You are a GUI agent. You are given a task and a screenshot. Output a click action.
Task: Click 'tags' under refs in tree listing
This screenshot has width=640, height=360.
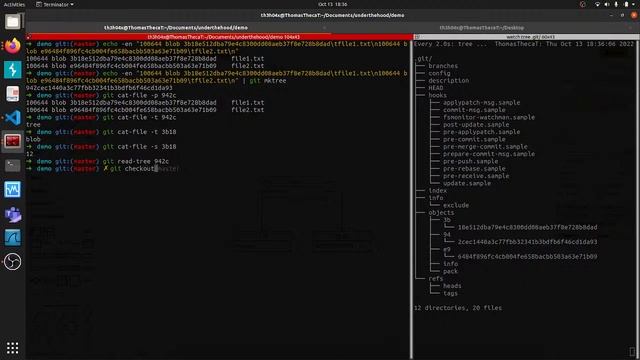(x=450, y=293)
